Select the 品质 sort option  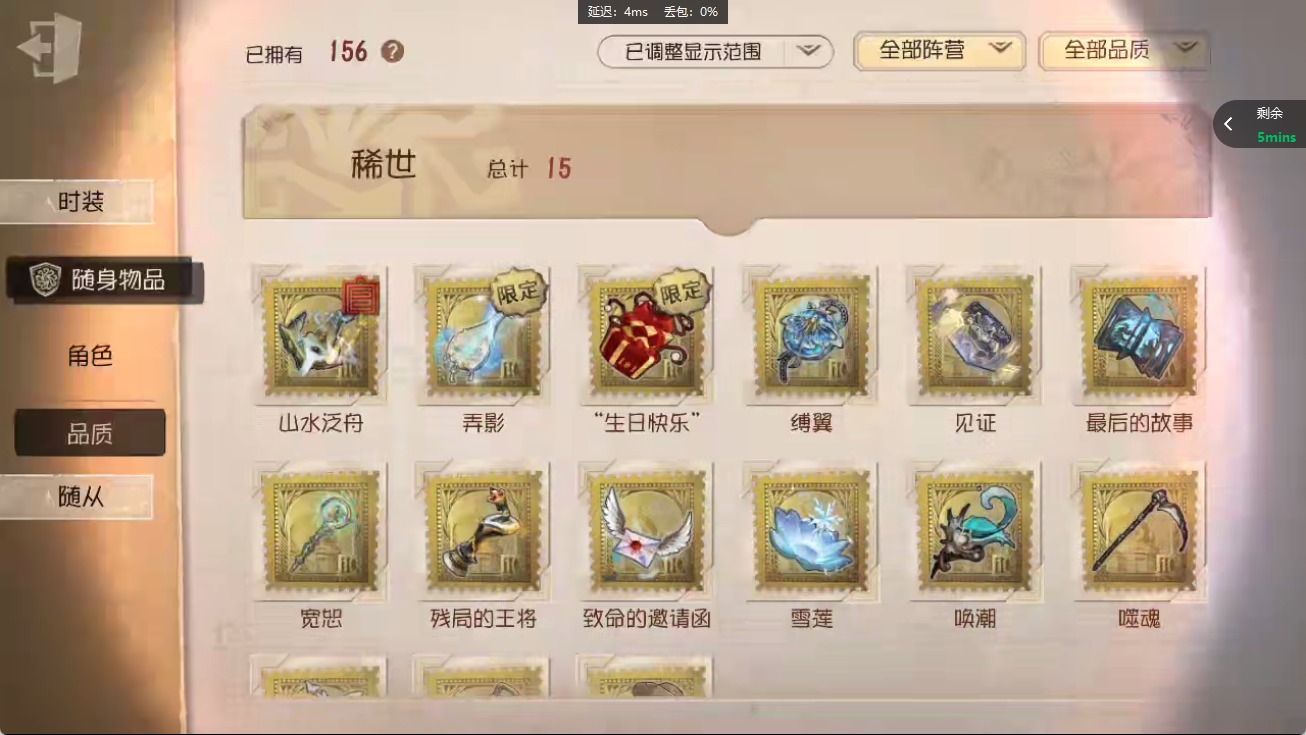pyautogui.click(x=90, y=433)
